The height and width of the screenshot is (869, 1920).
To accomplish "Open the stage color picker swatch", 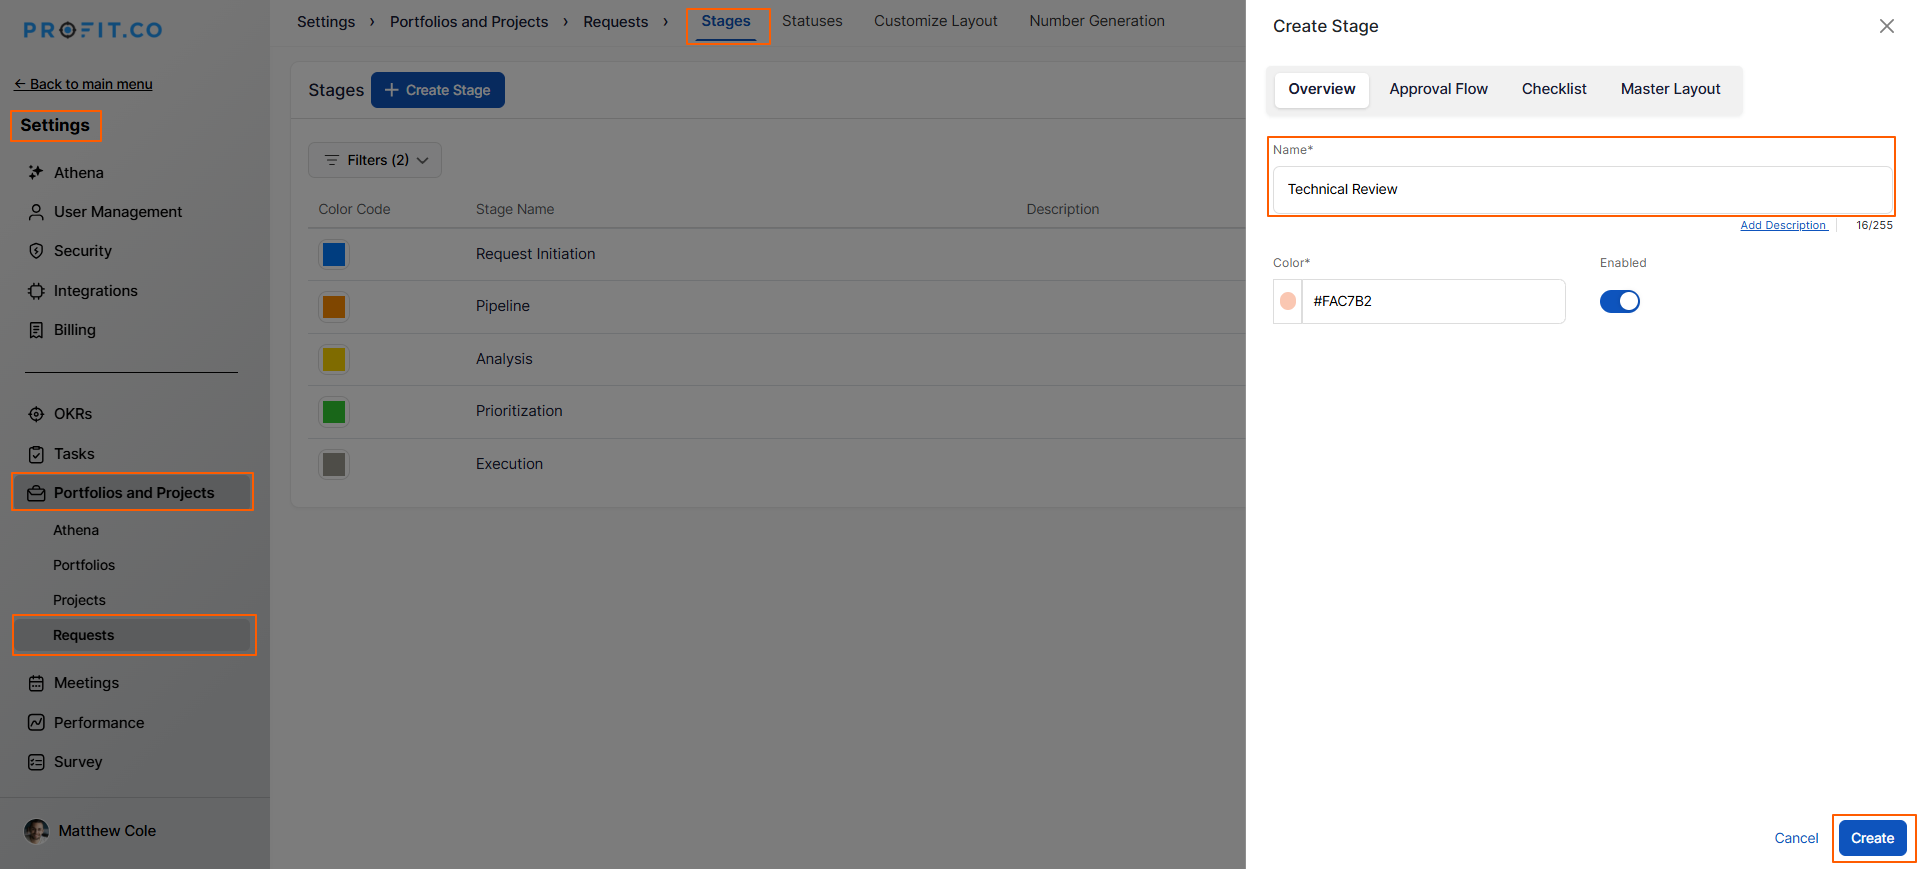I will pos(1288,301).
